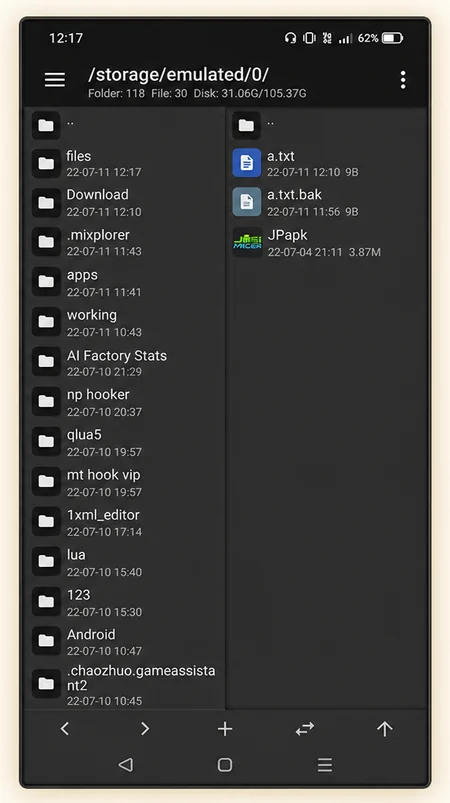The height and width of the screenshot is (803, 450).
Task: Select the '.chaozhuo.gameassistant2' folder name
Action: click(141, 678)
